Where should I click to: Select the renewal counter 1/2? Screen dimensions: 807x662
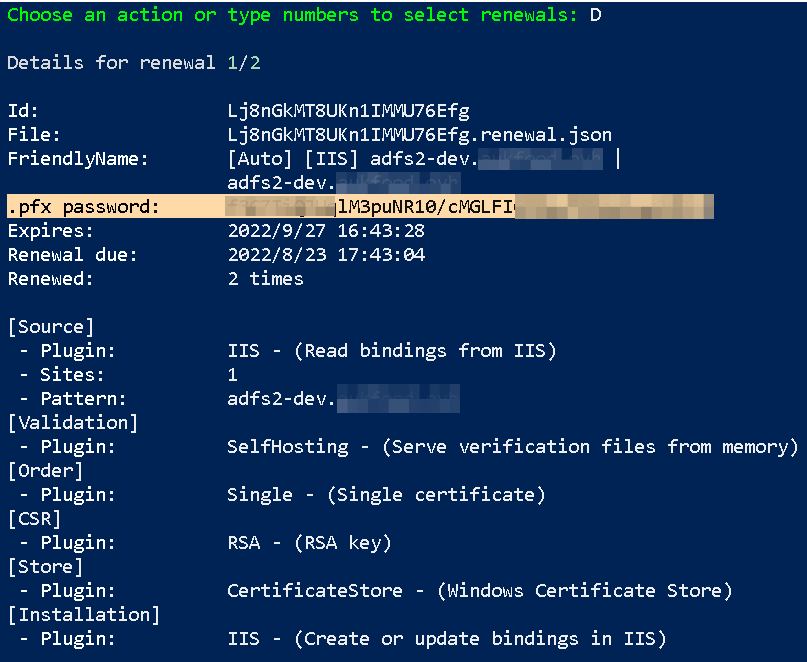[244, 63]
